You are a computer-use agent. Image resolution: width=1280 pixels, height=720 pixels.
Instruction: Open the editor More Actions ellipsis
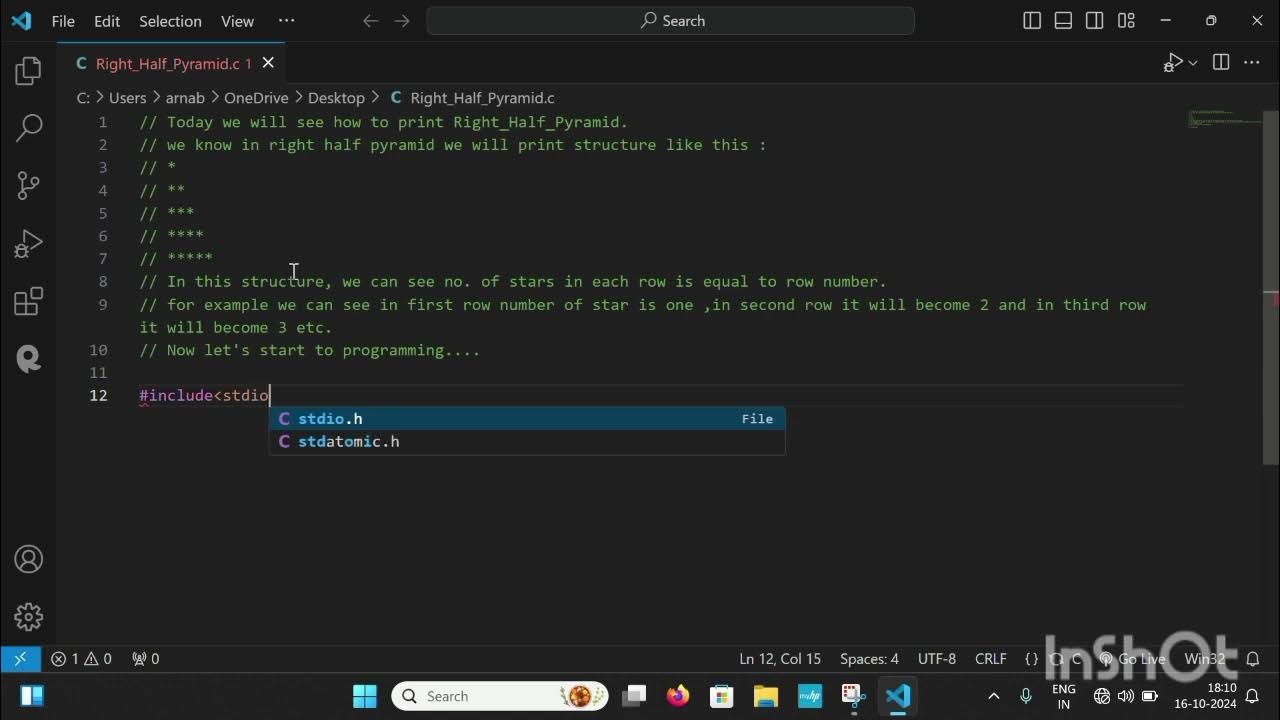tap(1252, 63)
